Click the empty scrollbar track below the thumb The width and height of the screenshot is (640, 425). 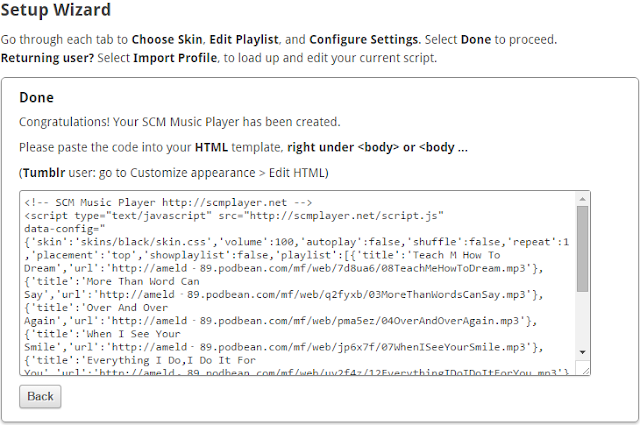point(582,330)
